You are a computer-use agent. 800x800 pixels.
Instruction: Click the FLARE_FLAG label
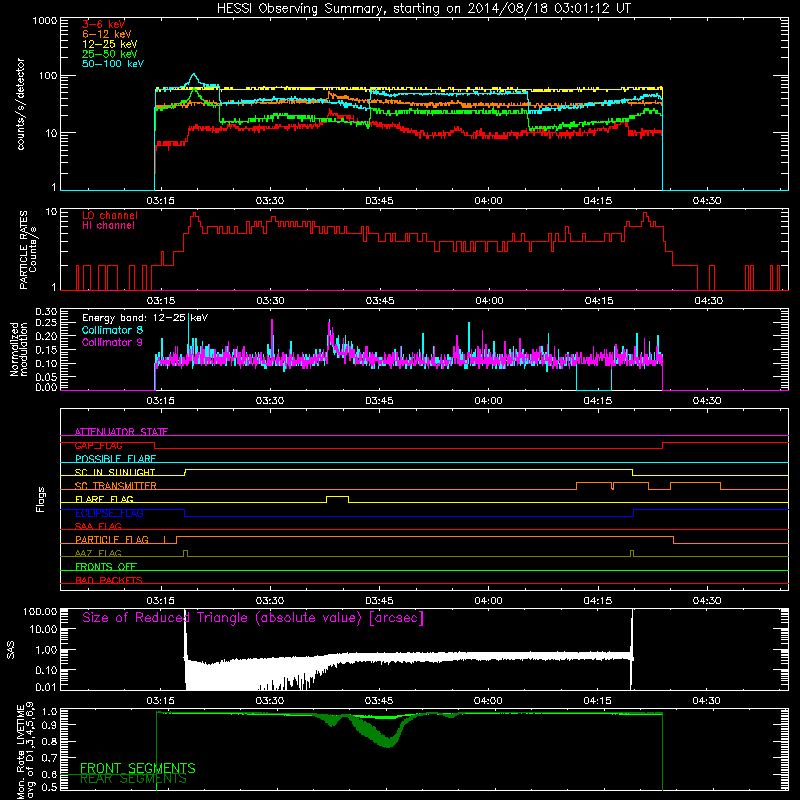coord(104,499)
